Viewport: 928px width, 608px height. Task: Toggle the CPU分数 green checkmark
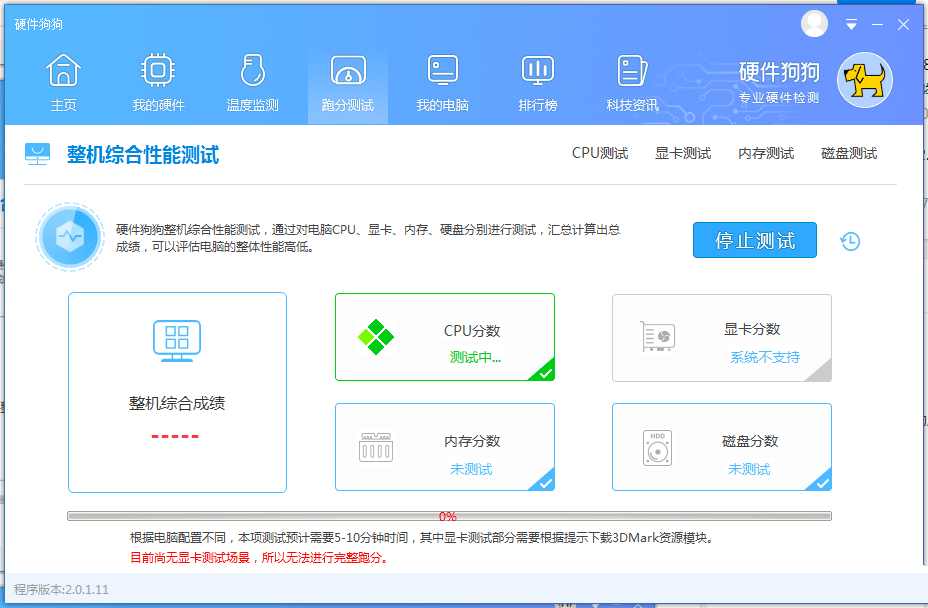[545, 372]
